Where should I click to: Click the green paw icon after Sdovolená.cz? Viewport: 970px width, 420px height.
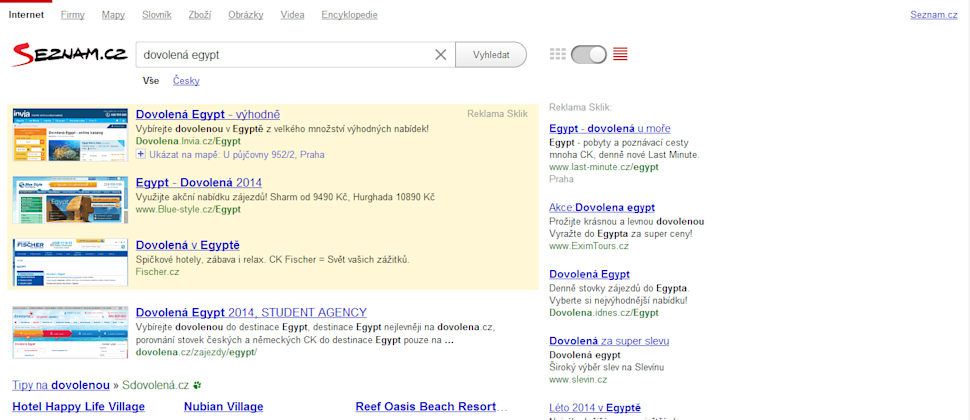(197, 385)
